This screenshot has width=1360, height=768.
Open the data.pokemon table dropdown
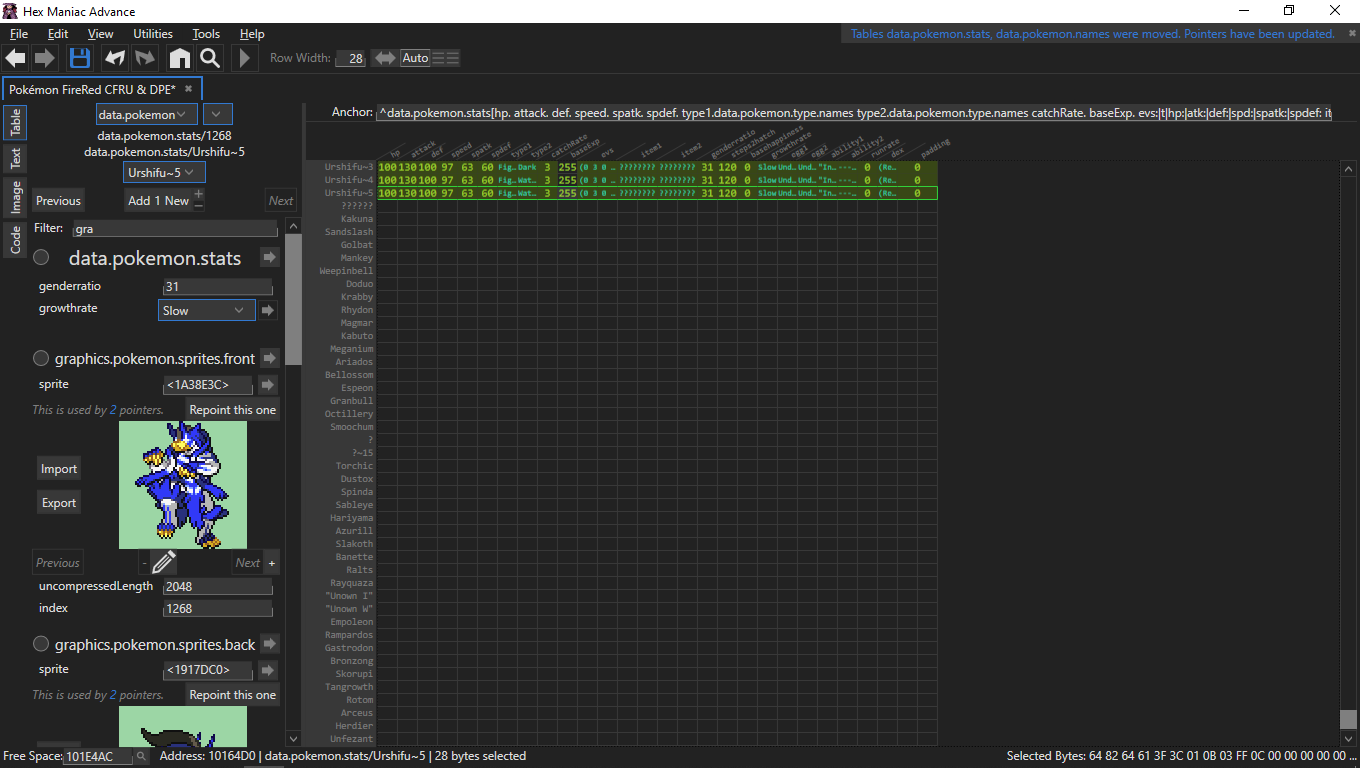pyautogui.click(x=147, y=115)
